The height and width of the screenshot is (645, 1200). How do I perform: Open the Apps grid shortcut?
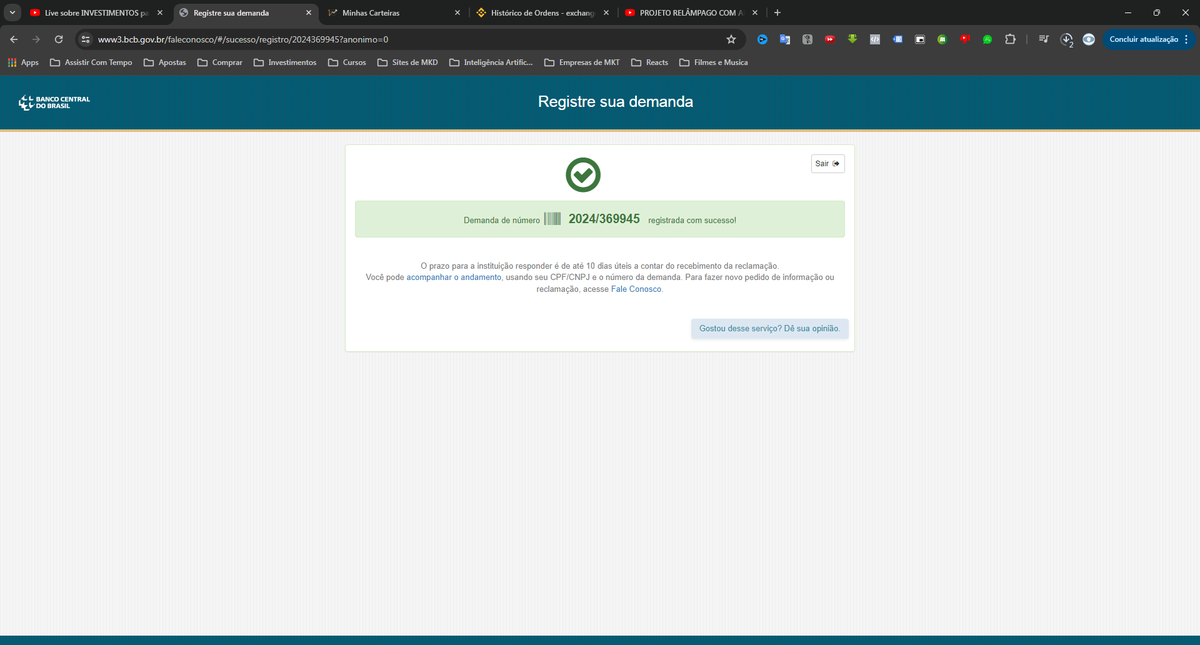coord(23,62)
